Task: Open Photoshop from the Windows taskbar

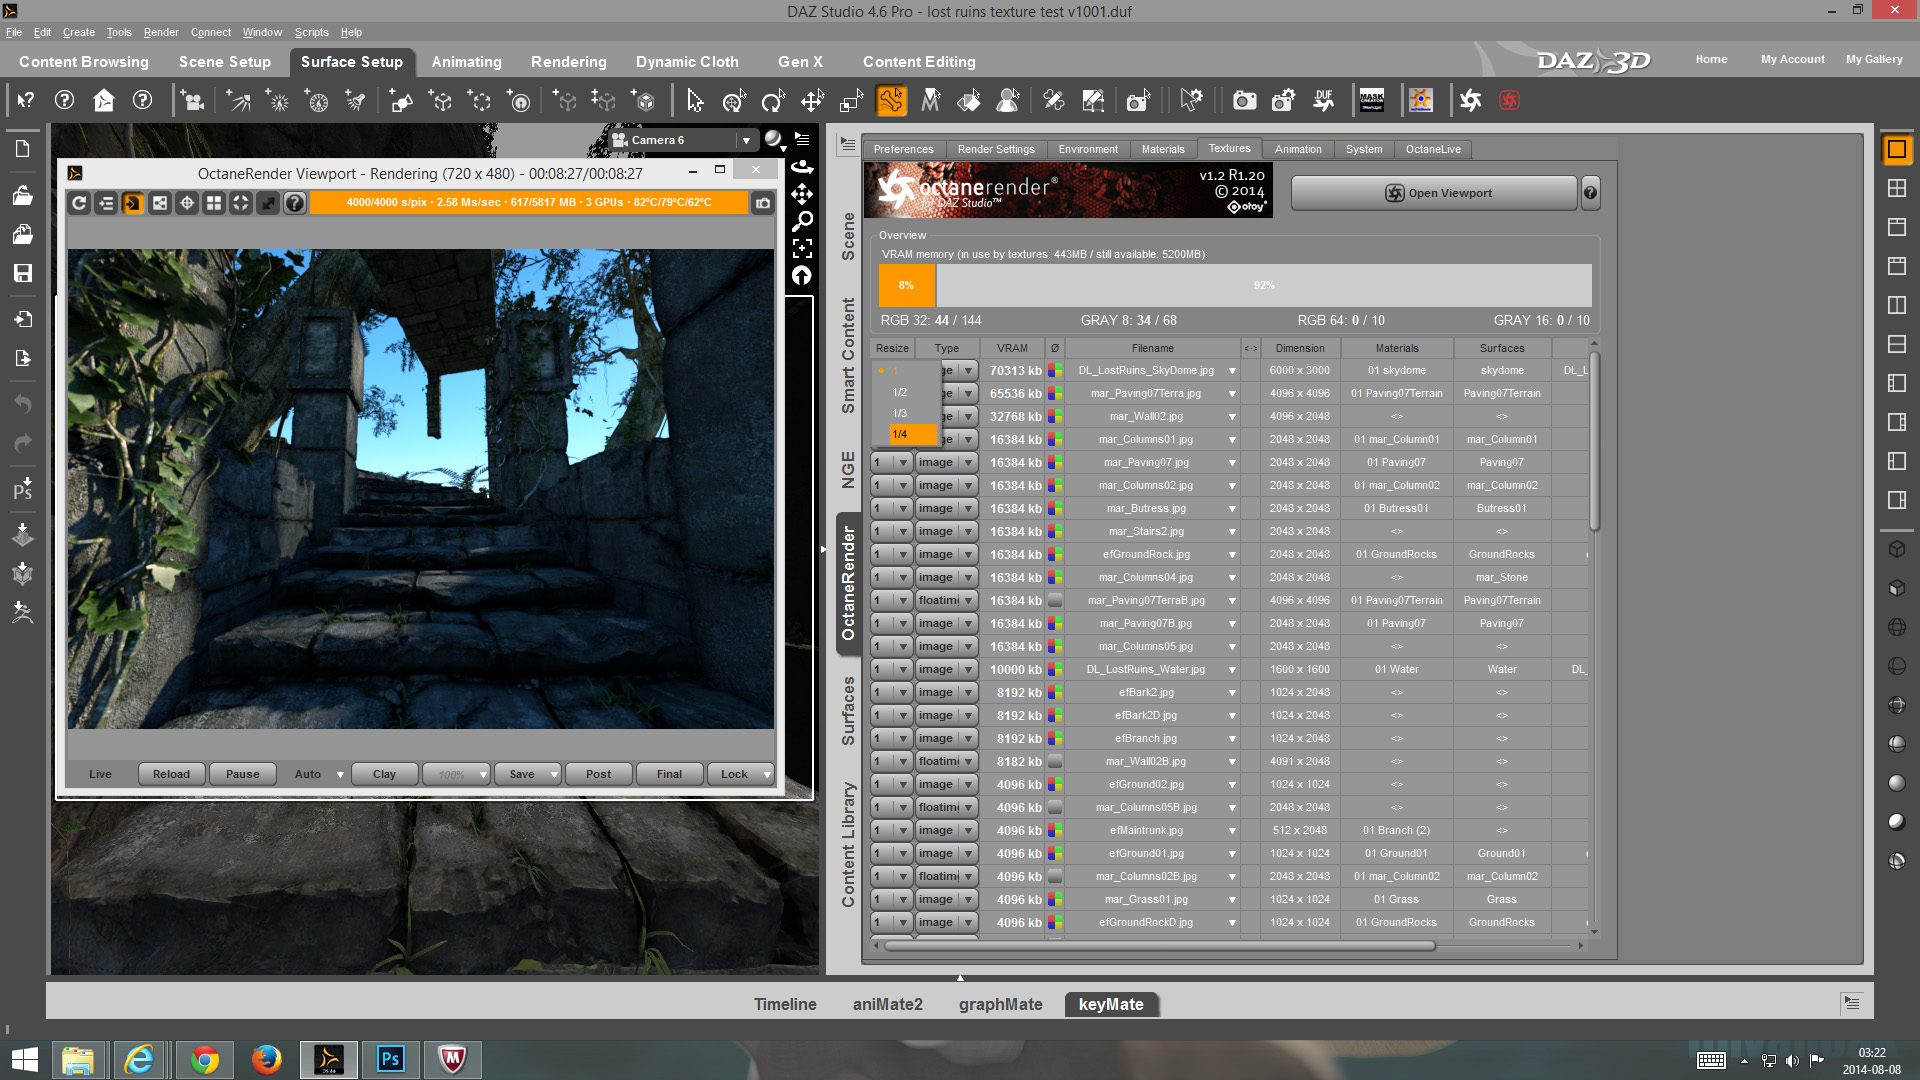Action: pos(390,1059)
